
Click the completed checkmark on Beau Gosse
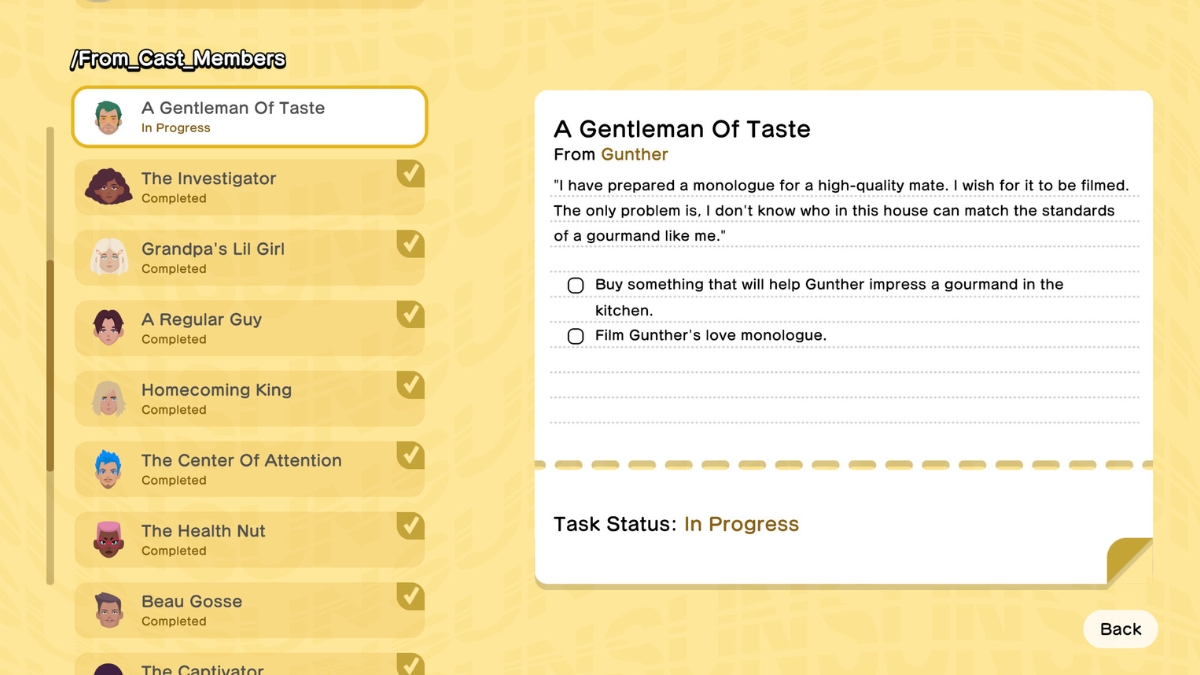410,597
